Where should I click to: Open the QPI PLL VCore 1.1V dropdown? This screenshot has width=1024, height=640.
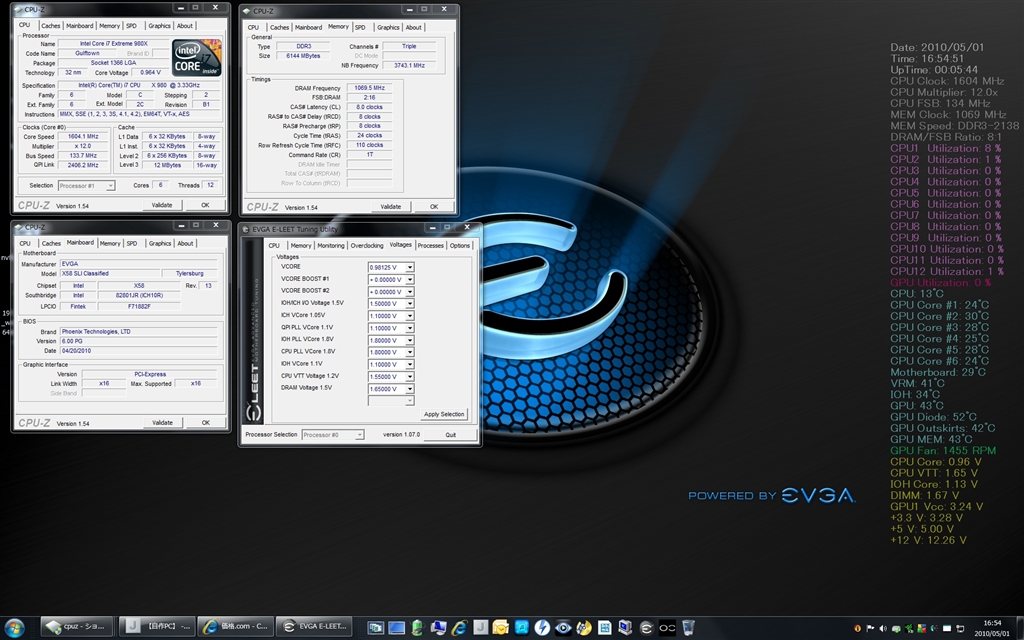[x=409, y=328]
